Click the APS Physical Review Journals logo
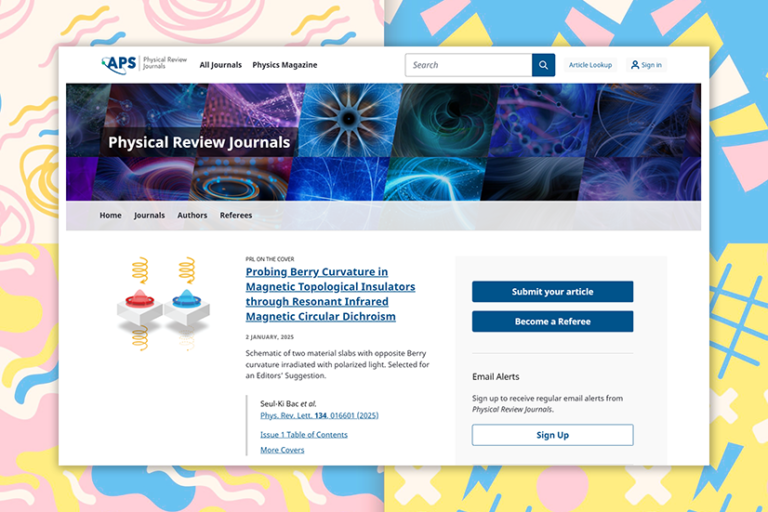The image size is (768, 512). point(136,65)
